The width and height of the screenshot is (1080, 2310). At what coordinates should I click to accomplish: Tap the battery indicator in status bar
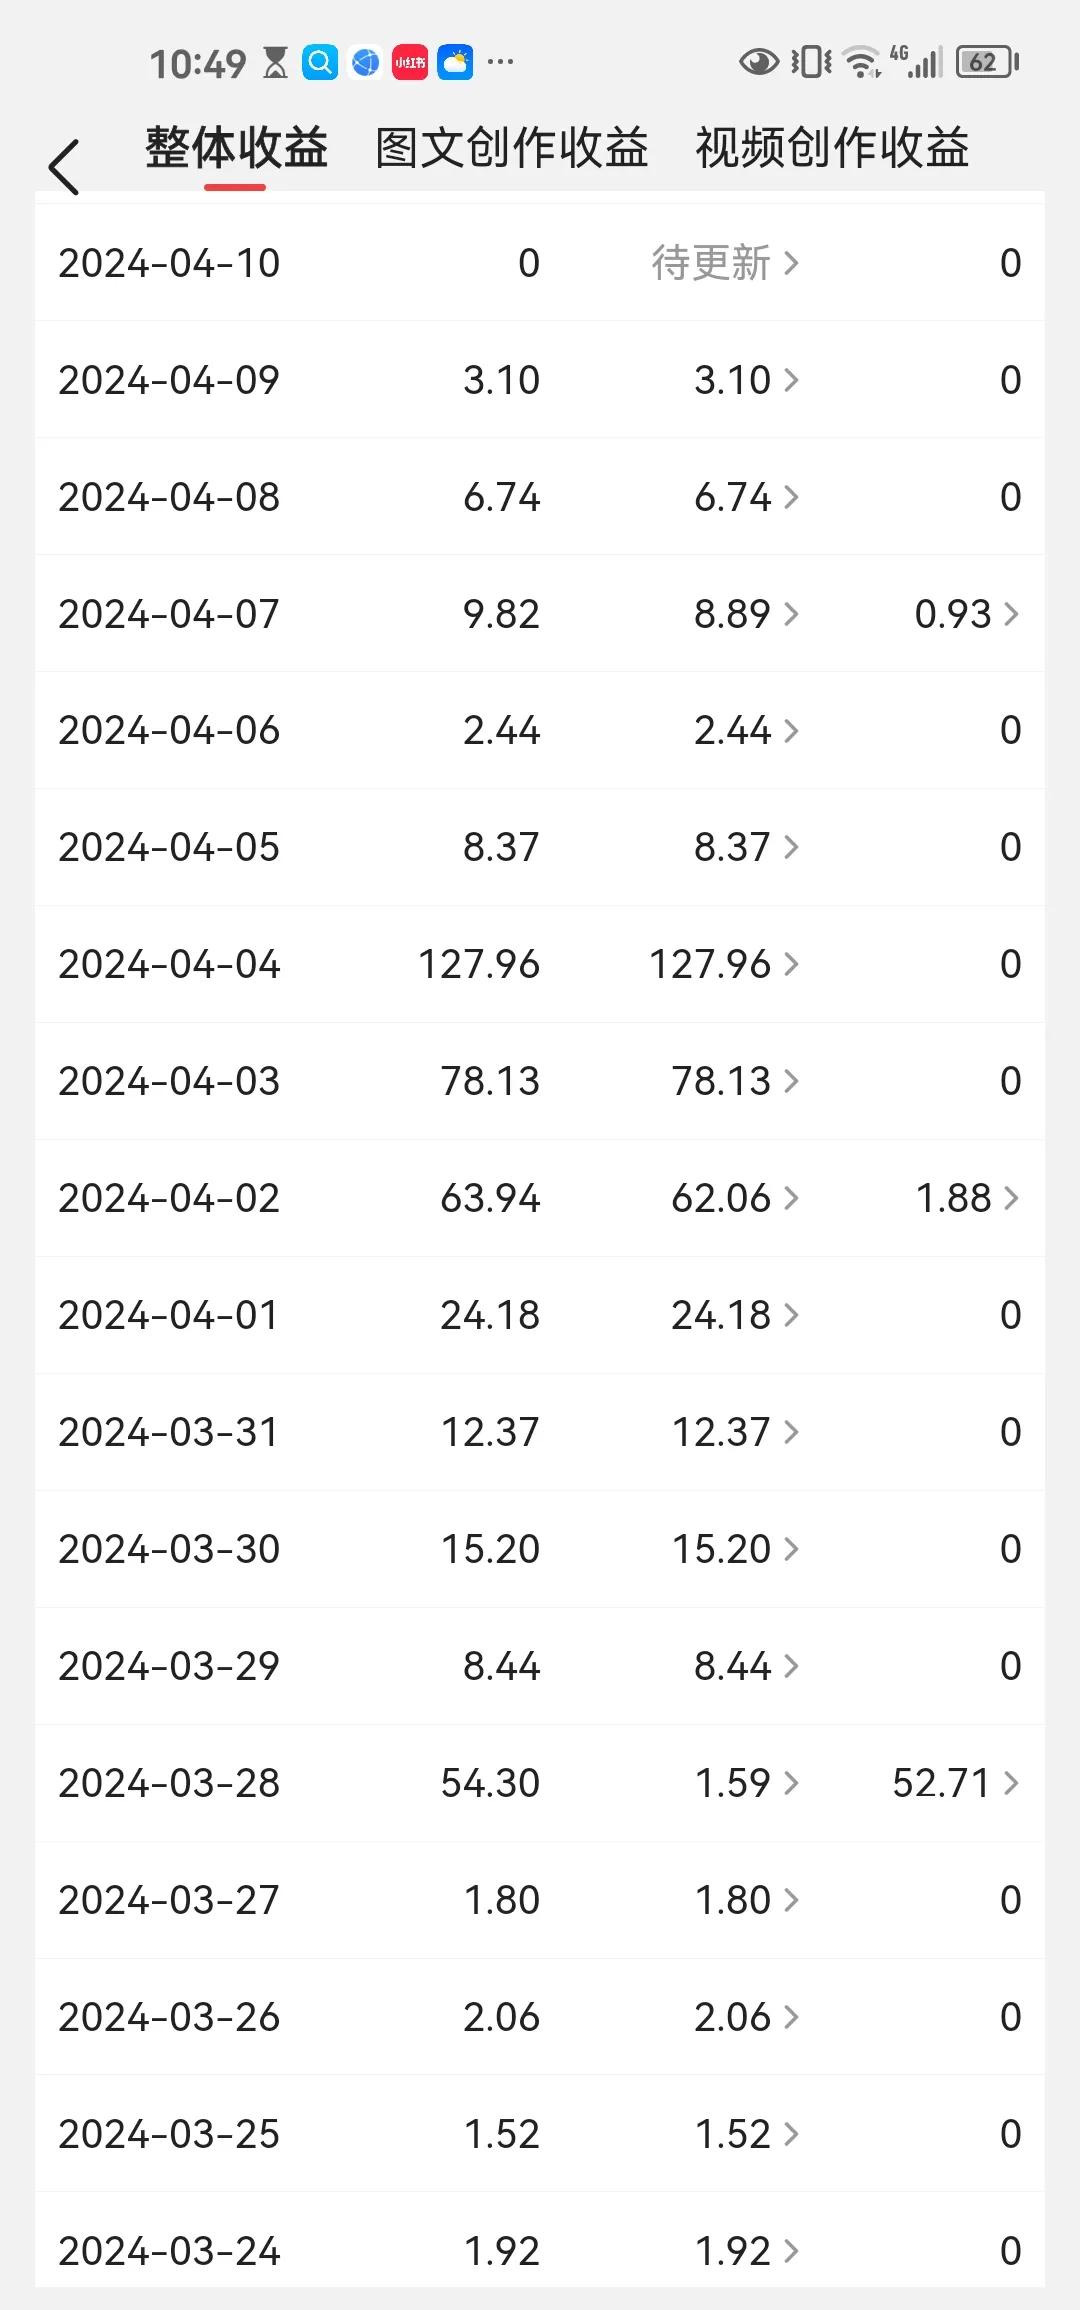pos(986,63)
